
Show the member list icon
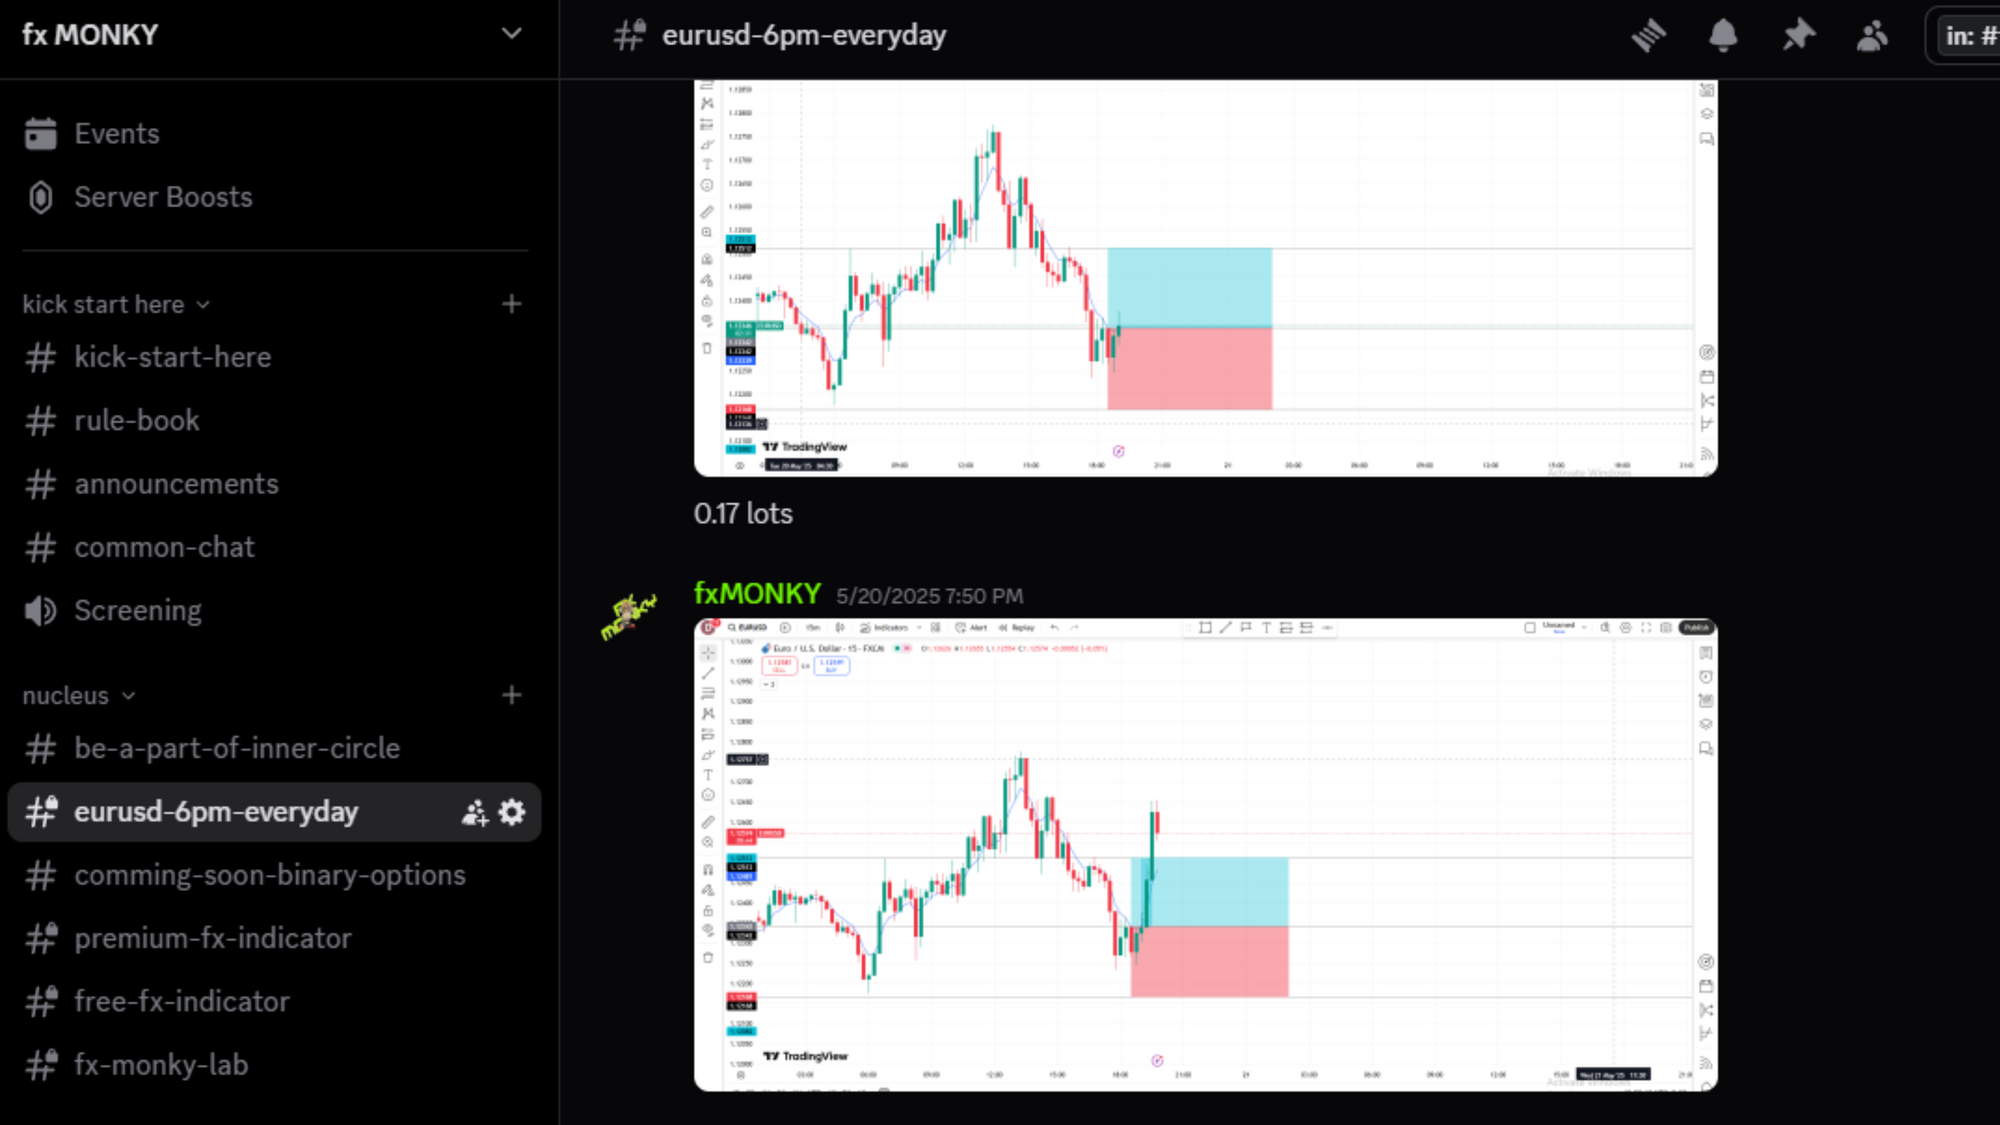(x=1872, y=36)
